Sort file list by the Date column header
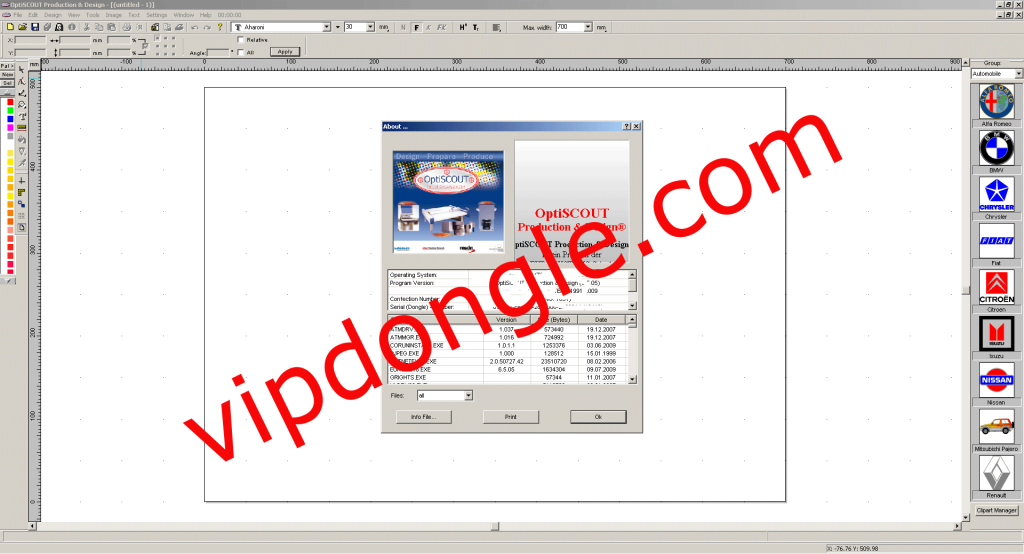 point(601,319)
